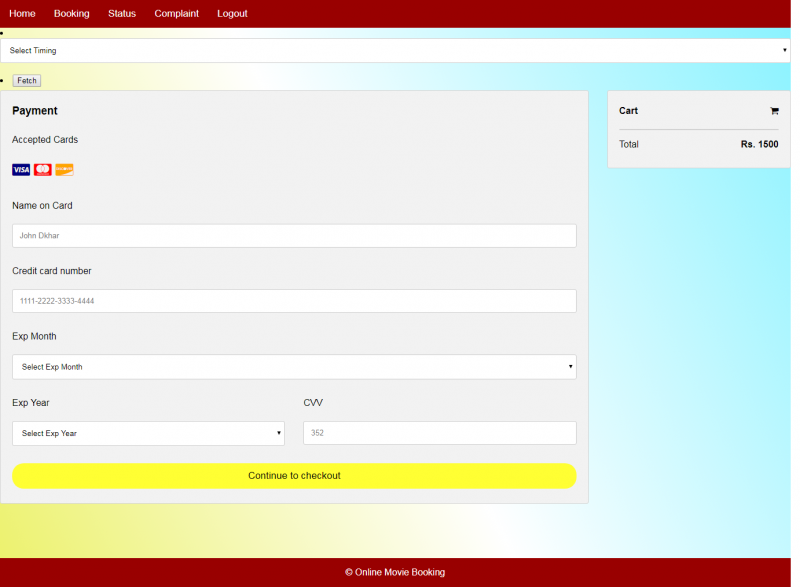This screenshot has height=587, width=800.
Task: Focus the Name on Card field
Action: [x=294, y=236]
